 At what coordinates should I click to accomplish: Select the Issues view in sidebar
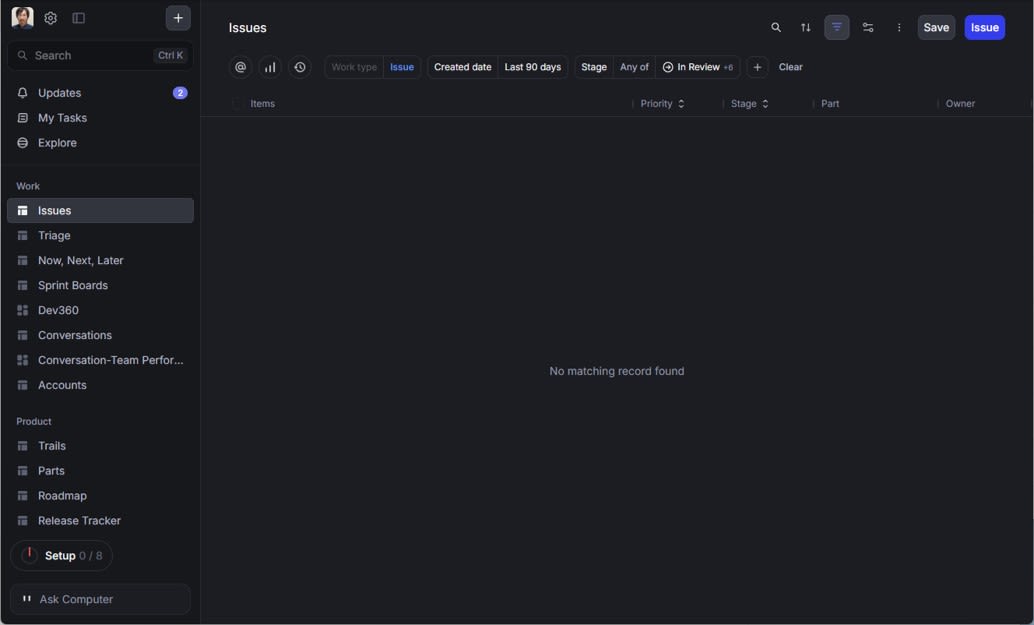(x=100, y=210)
